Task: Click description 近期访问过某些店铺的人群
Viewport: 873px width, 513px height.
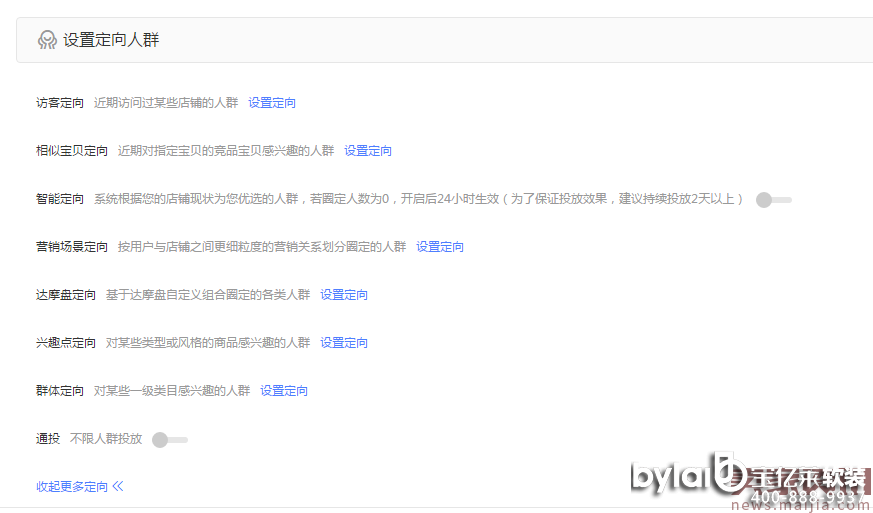Action: [x=166, y=102]
